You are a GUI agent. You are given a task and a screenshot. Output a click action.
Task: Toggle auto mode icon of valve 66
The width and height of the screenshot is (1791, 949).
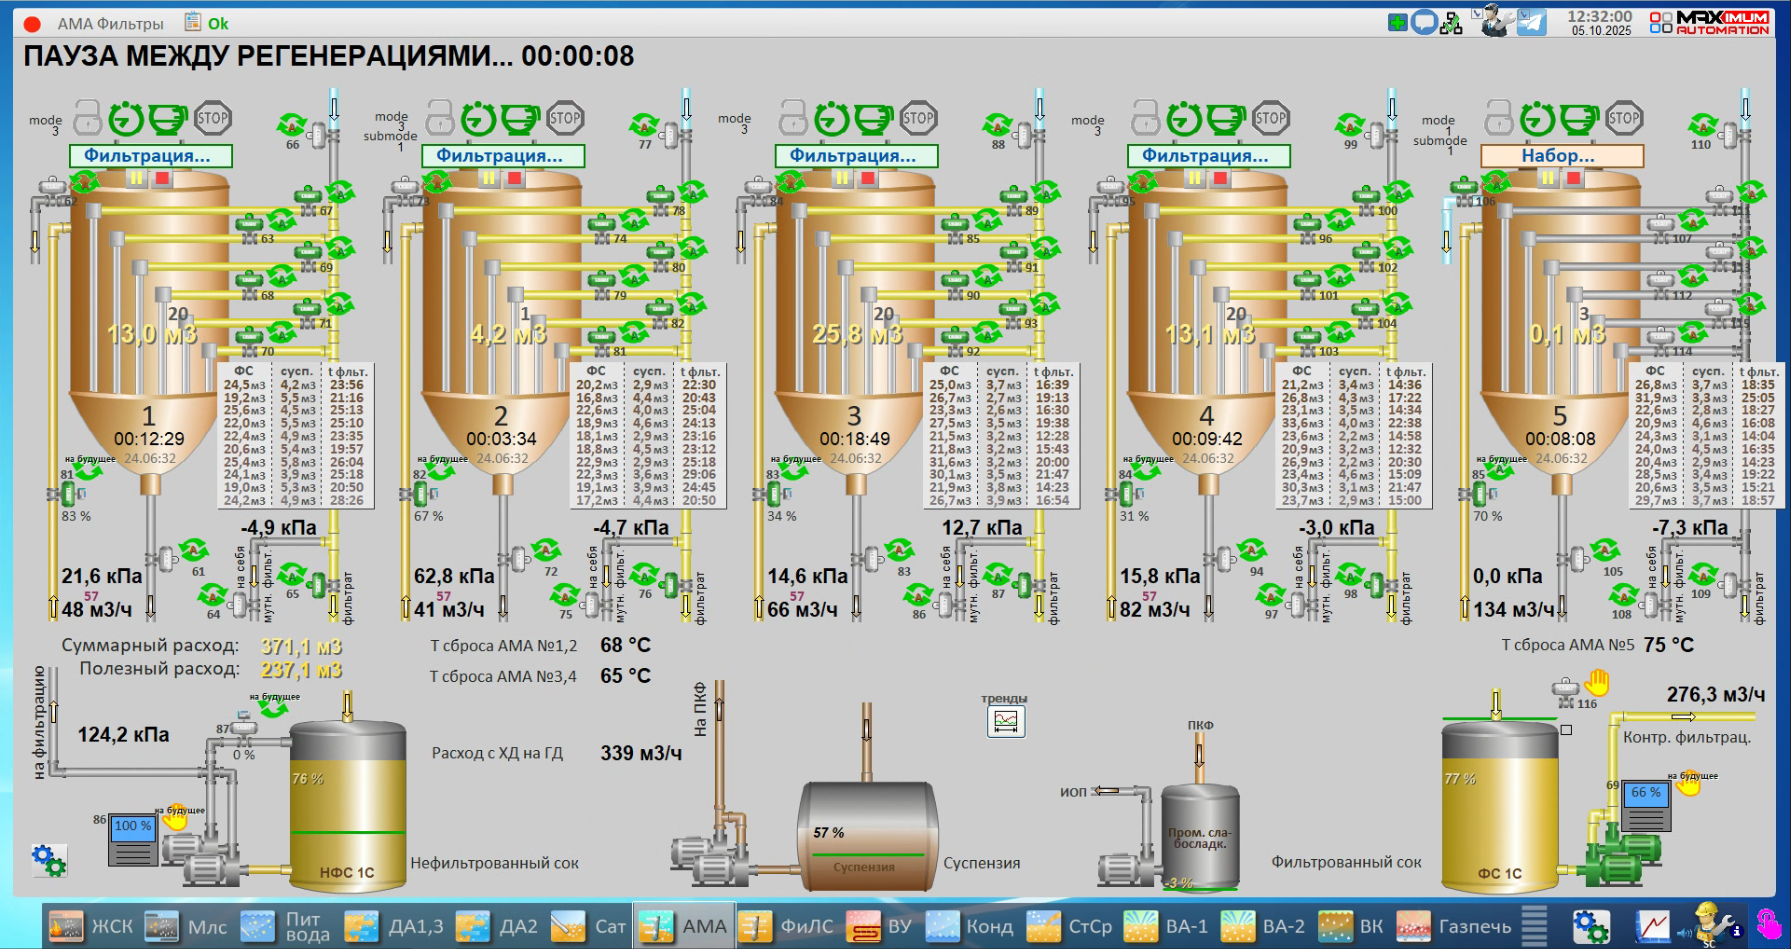pos(292,125)
